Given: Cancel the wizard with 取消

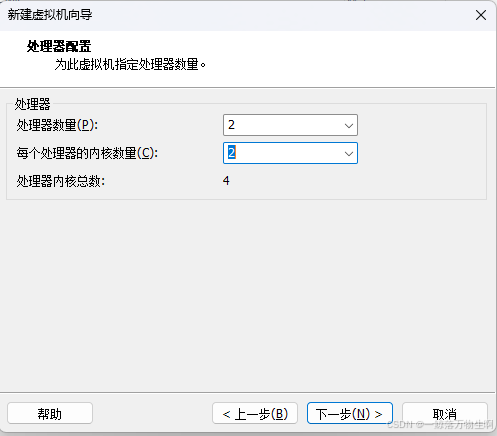Looking at the screenshot, I should tap(445, 414).
